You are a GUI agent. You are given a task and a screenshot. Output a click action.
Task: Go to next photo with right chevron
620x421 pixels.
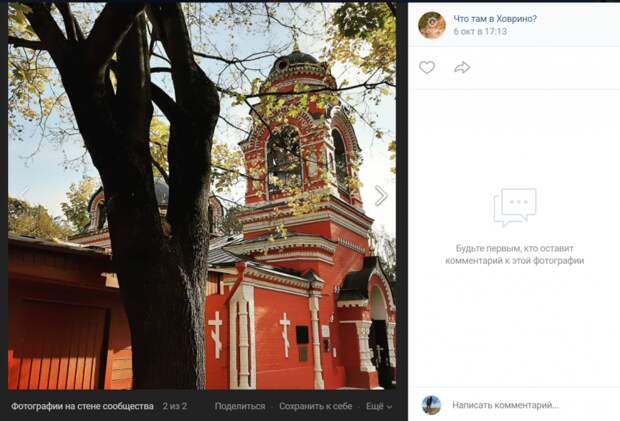click(381, 196)
